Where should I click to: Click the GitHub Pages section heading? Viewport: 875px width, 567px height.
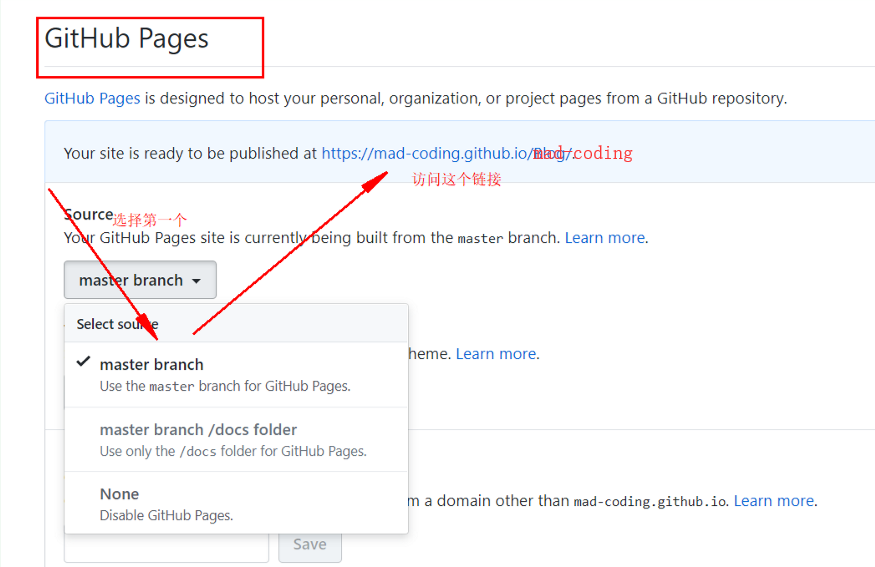tap(127, 39)
